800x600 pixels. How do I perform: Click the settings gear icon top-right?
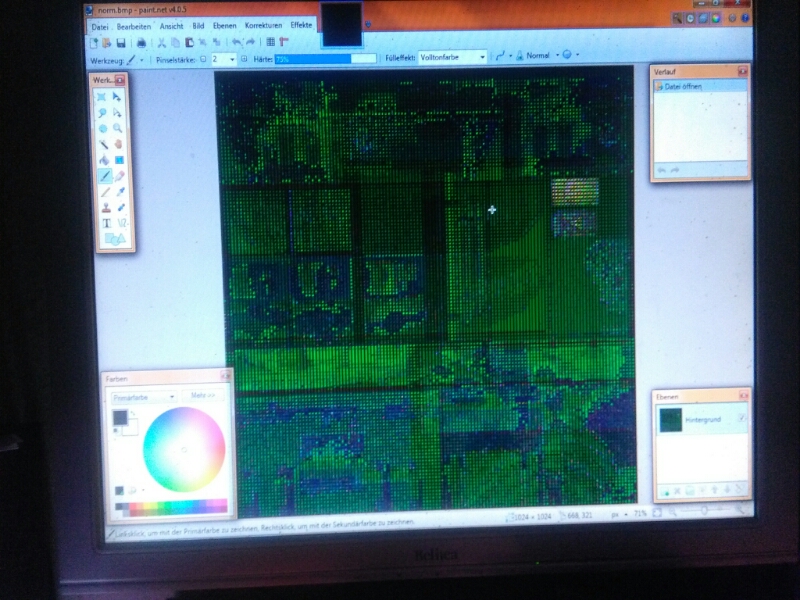(x=733, y=18)
